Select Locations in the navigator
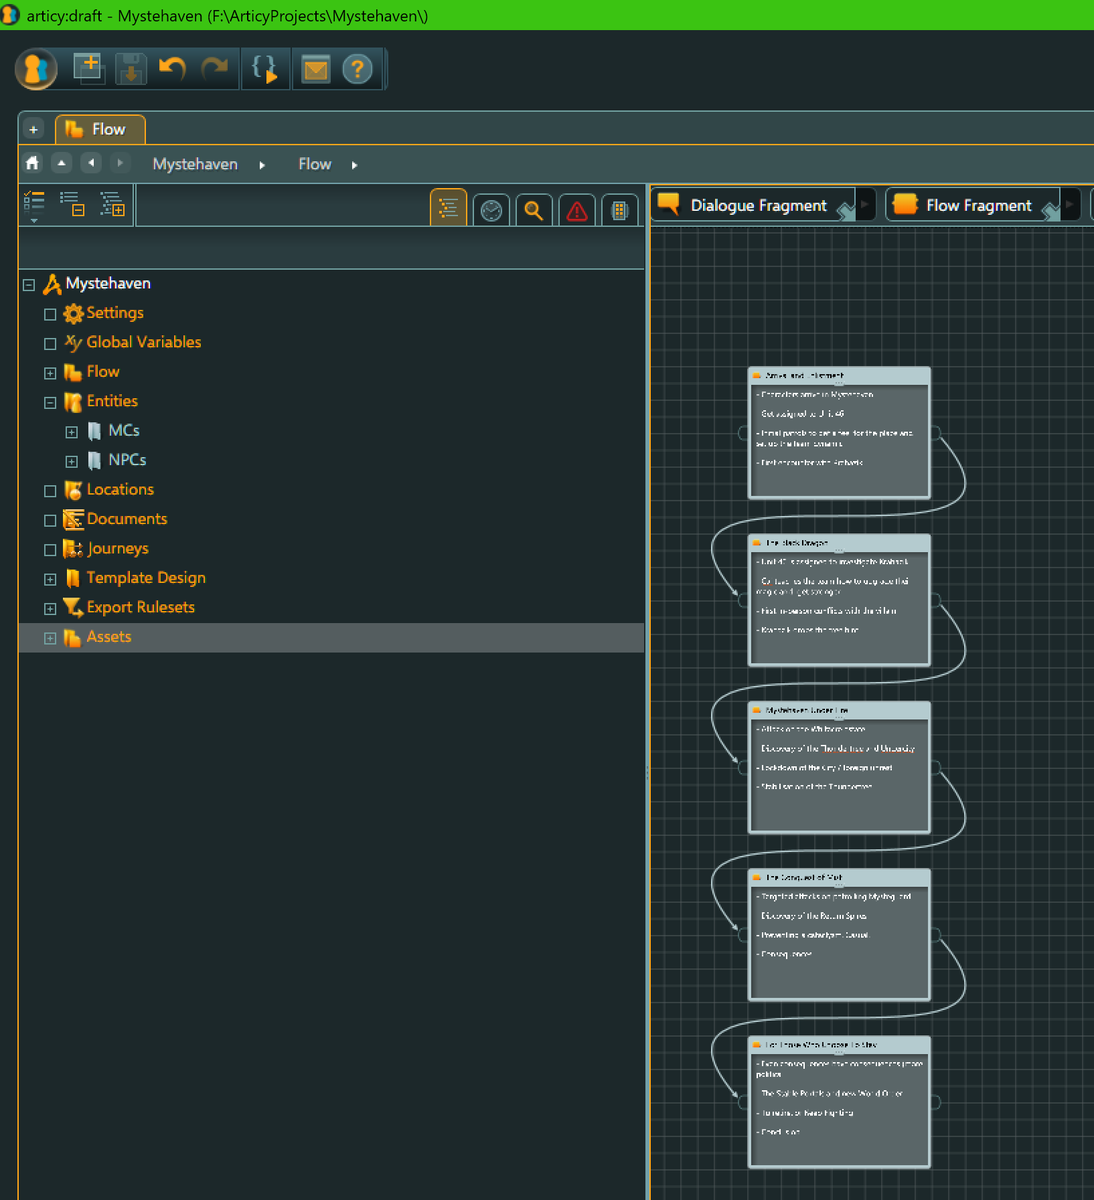This screenshot has width=1094, height=1200. click(x=120, y=489)
